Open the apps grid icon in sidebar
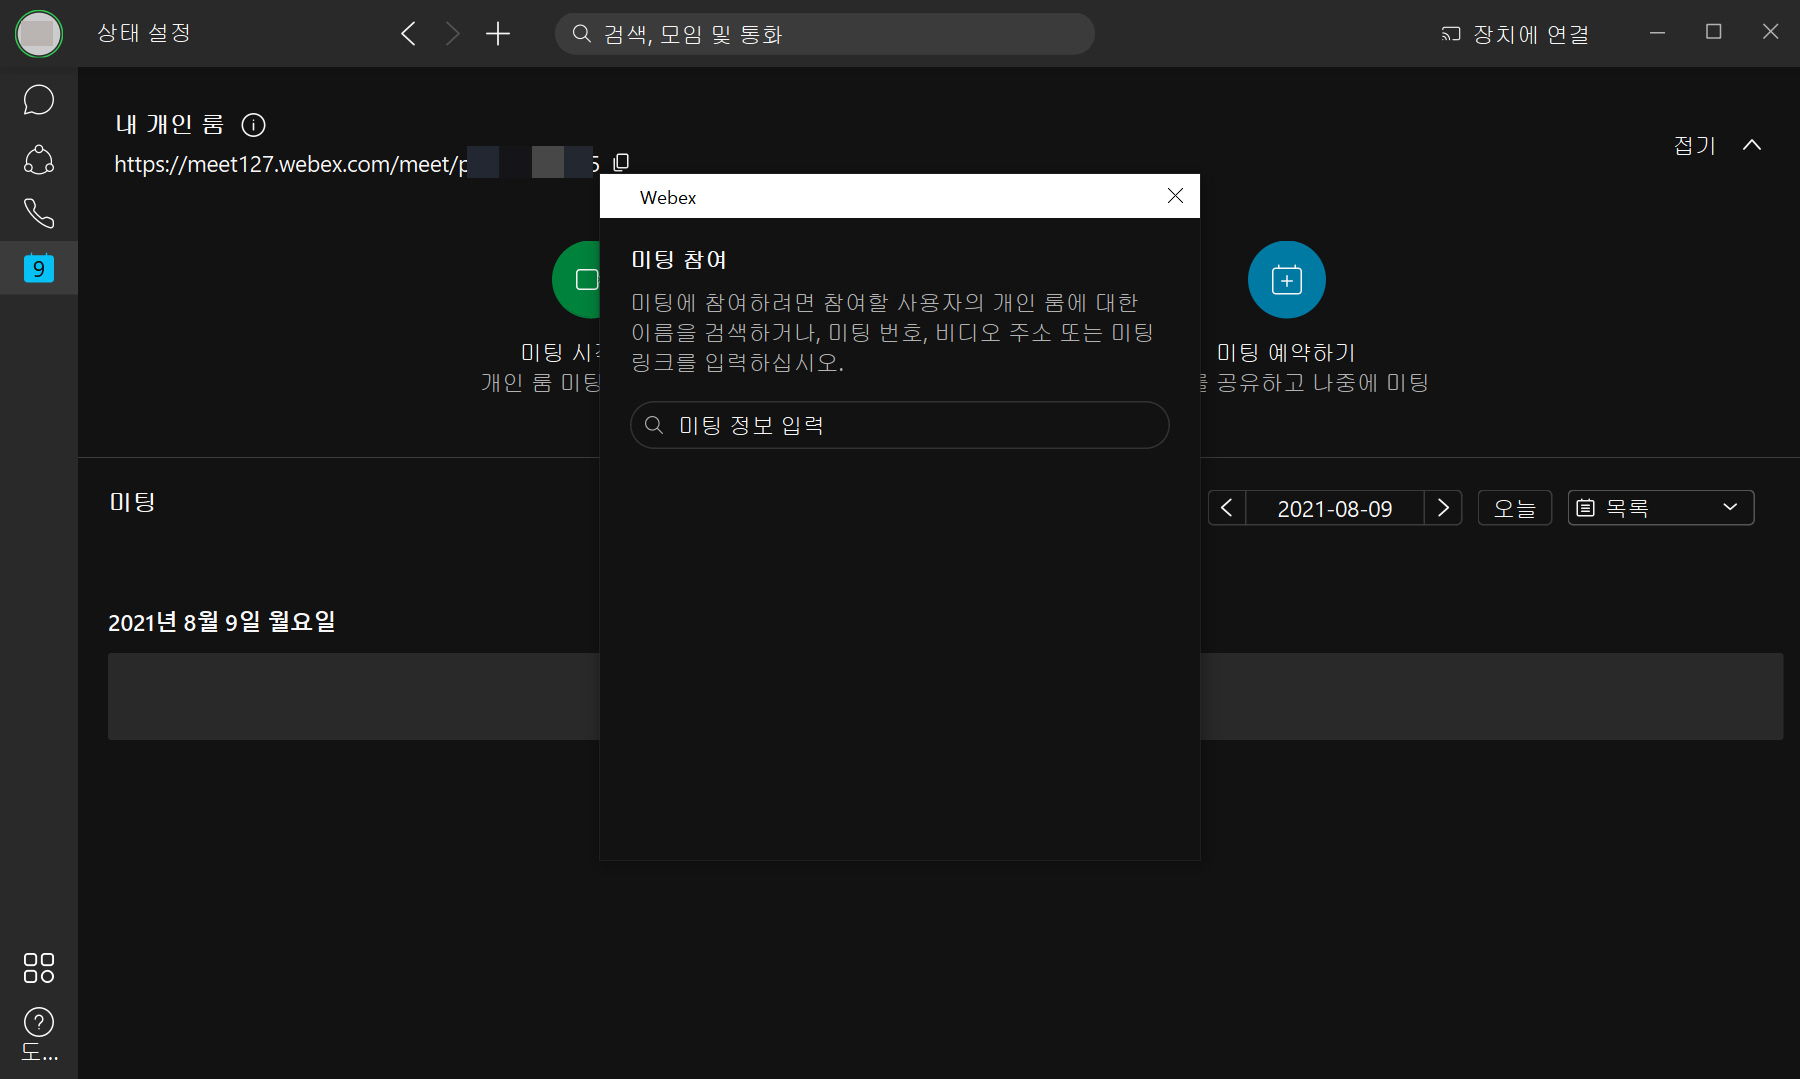The image size is (1800, 1079). coord(38,967)
